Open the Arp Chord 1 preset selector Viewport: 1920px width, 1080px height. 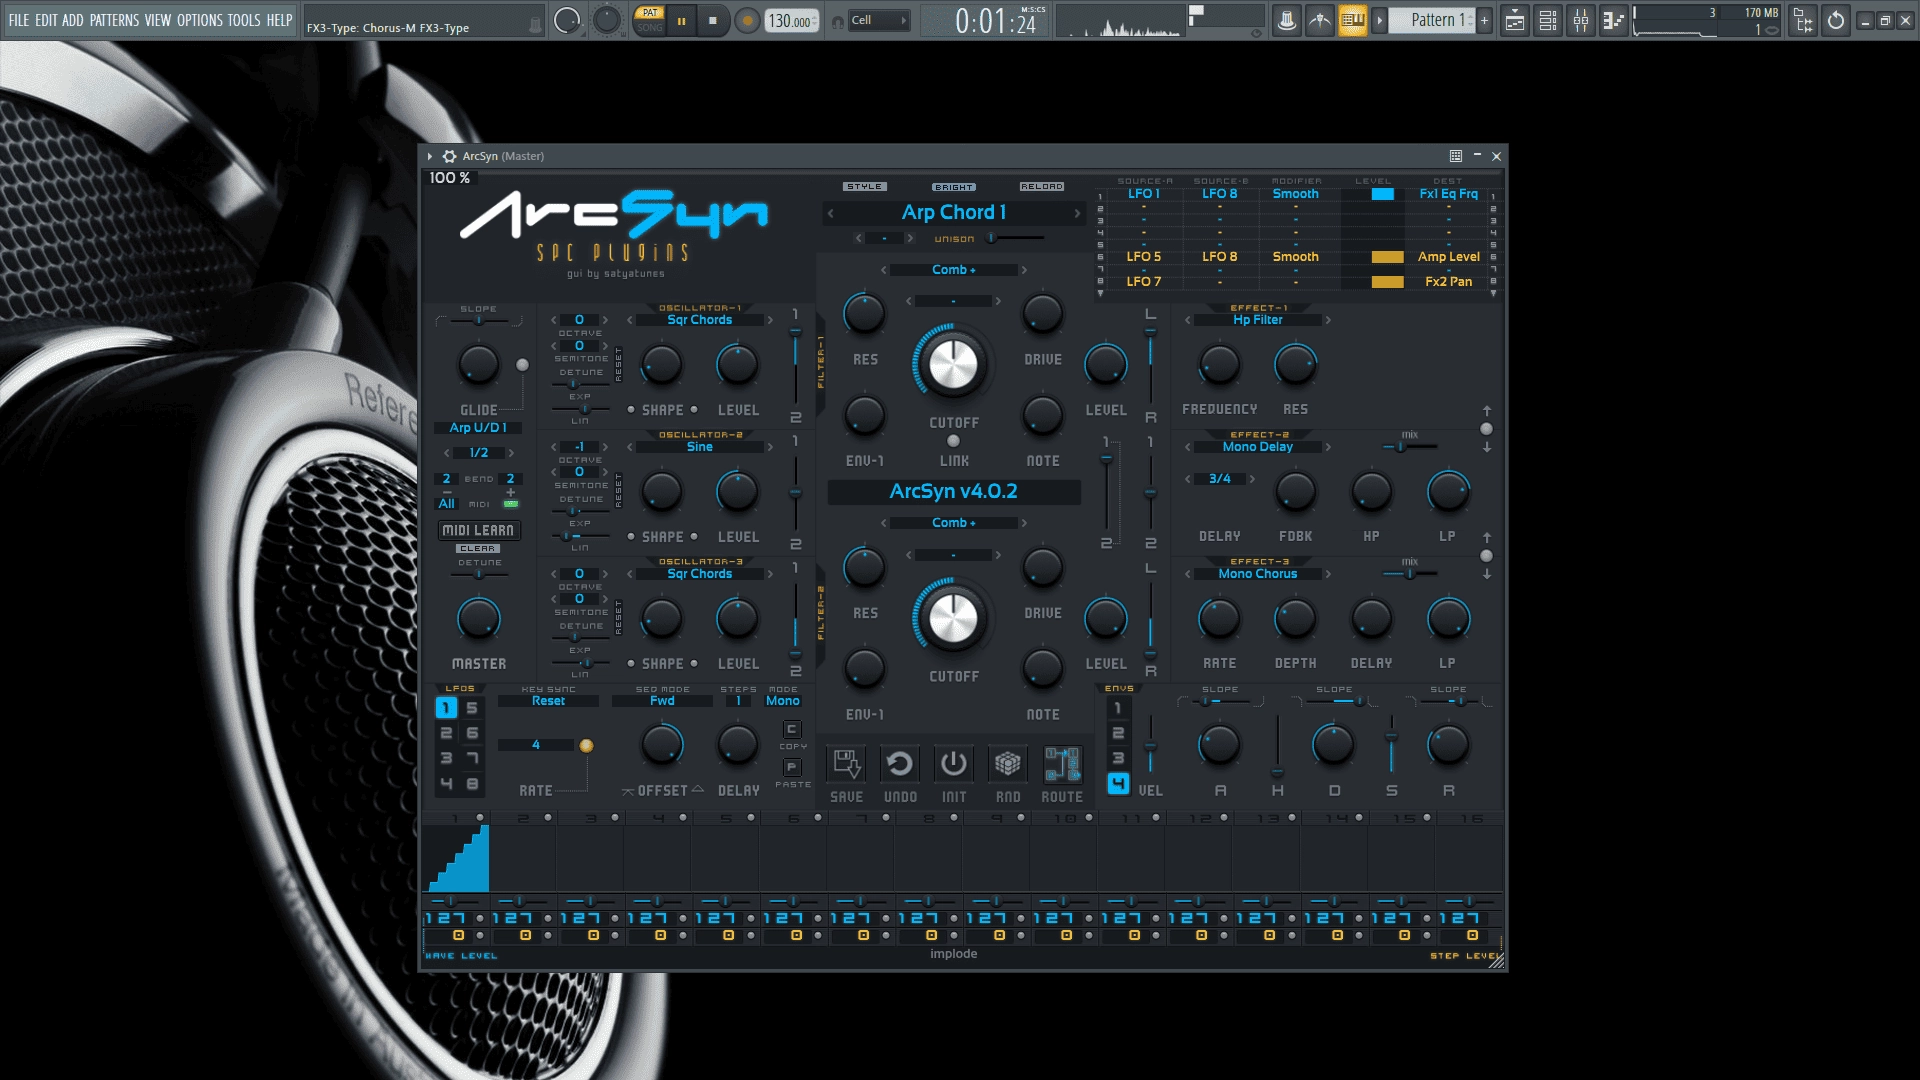point(953,213)
